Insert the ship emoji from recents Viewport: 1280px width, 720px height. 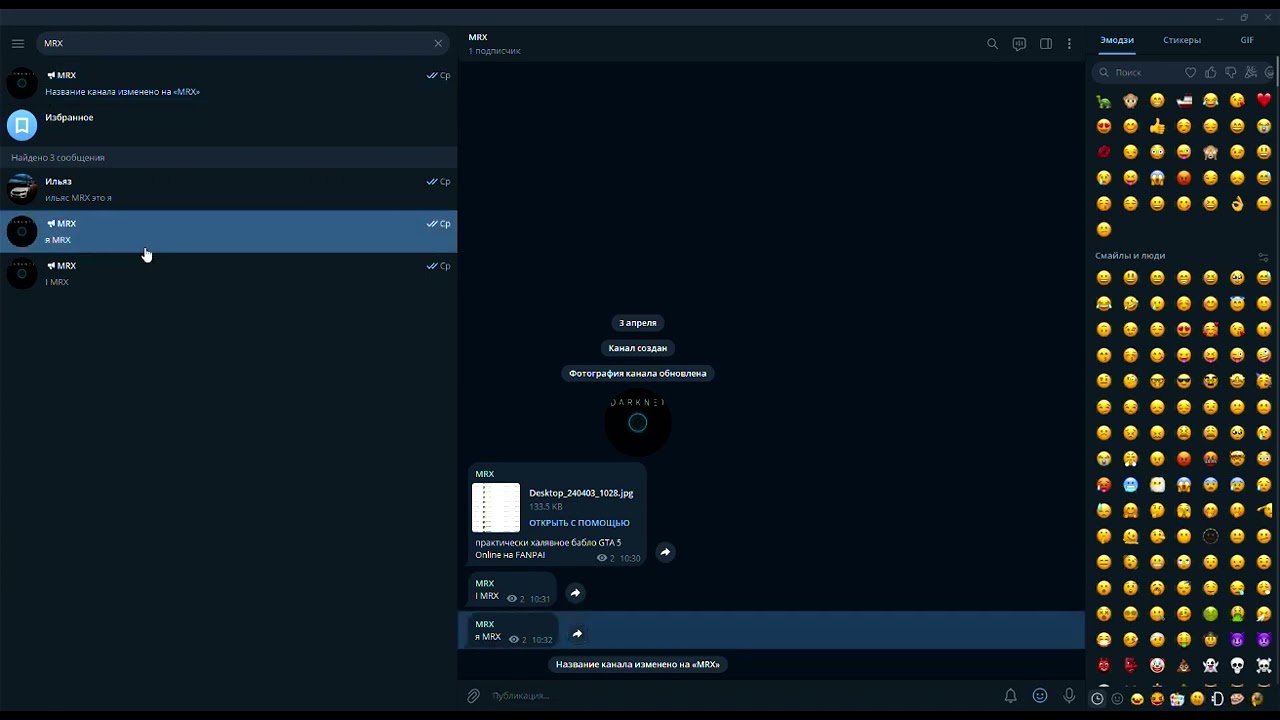pyautogui.click(x=1184, y=100)
